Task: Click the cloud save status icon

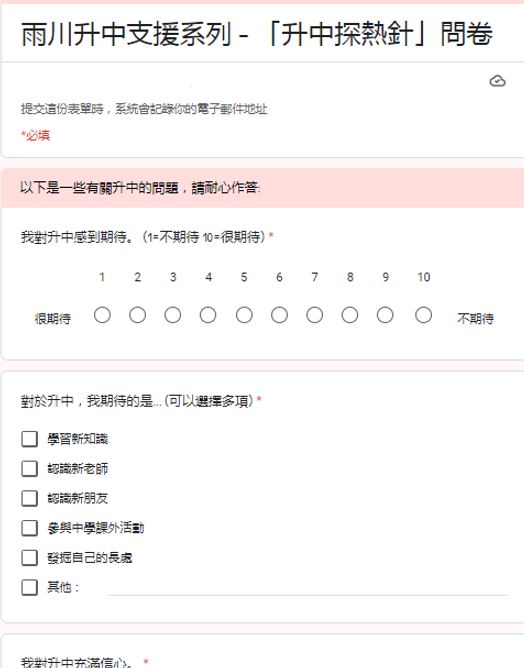Action: click(x=497, y=81)
